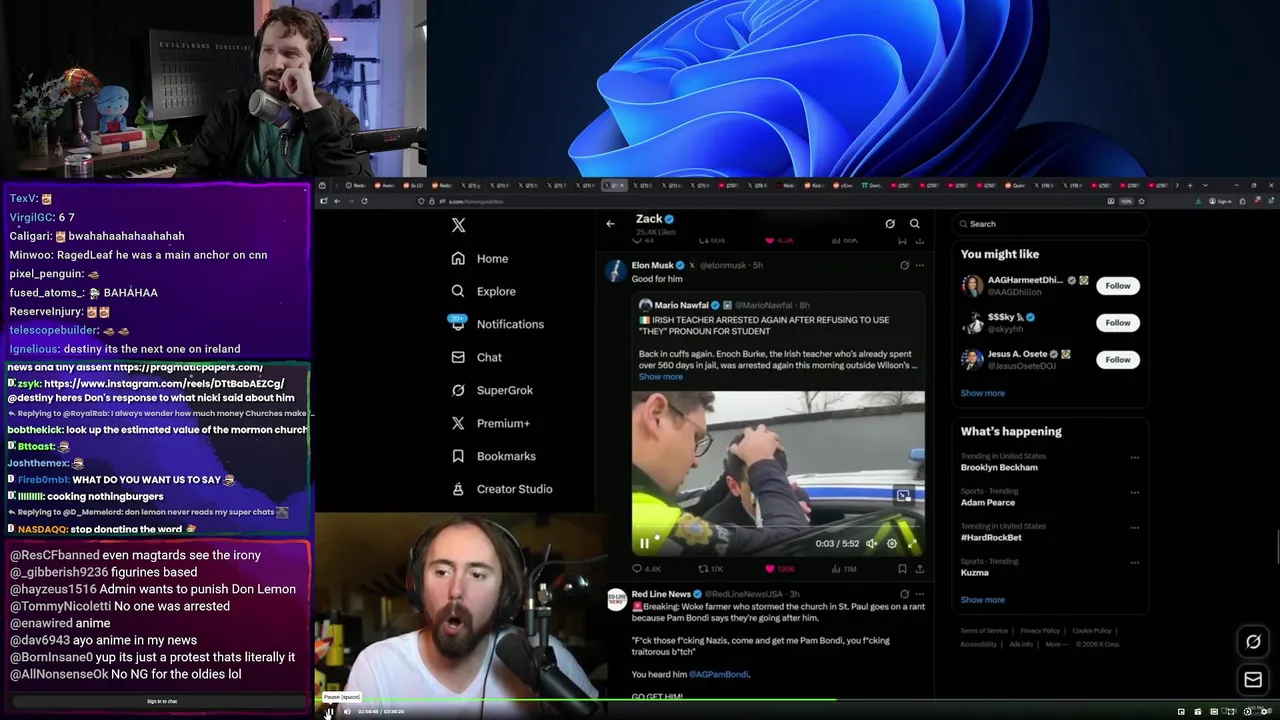Share Elon Musk's post
1280x720 pixels.
click(x=919, y=569)
